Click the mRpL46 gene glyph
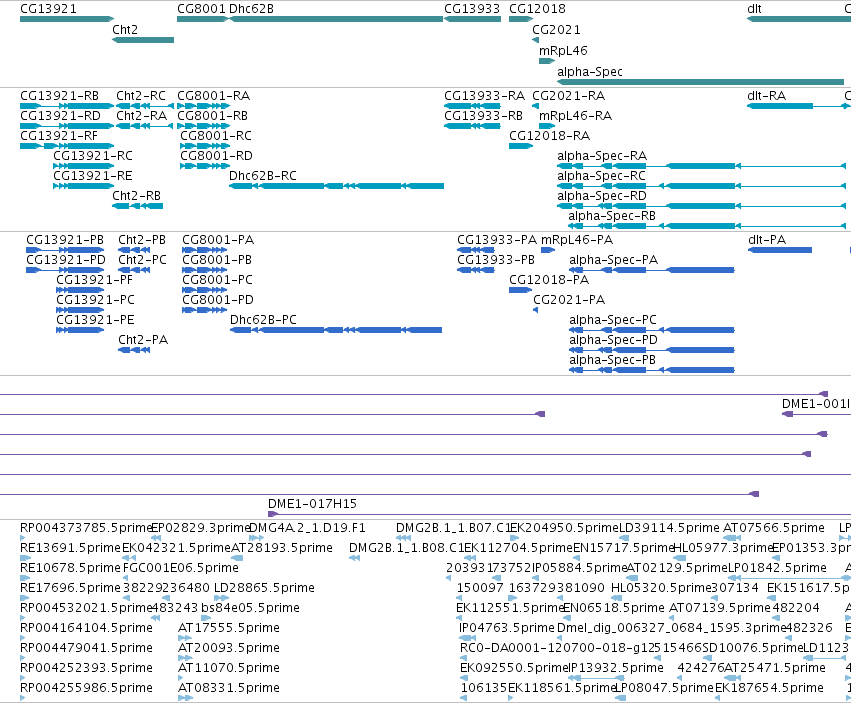 [547, 61]
